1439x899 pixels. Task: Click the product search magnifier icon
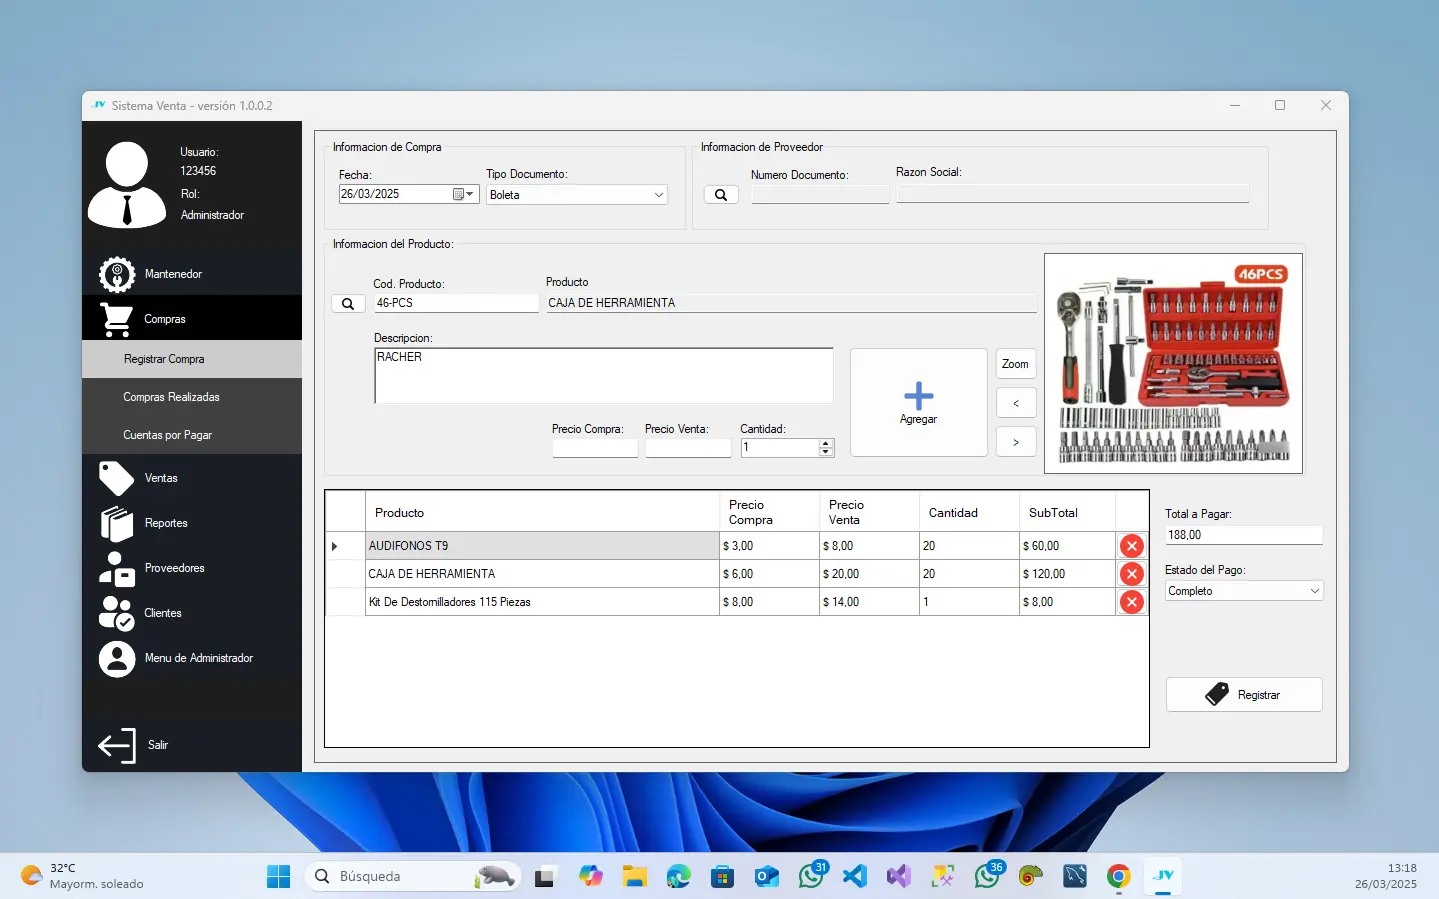tap(348, 304)
